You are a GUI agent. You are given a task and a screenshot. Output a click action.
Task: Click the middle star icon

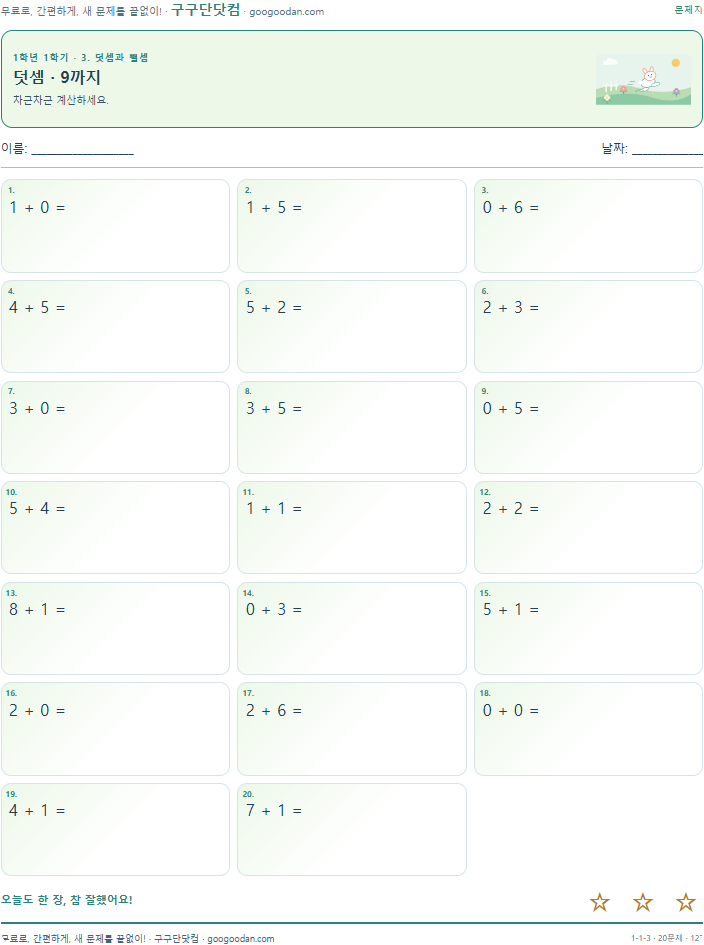[643, 902]
